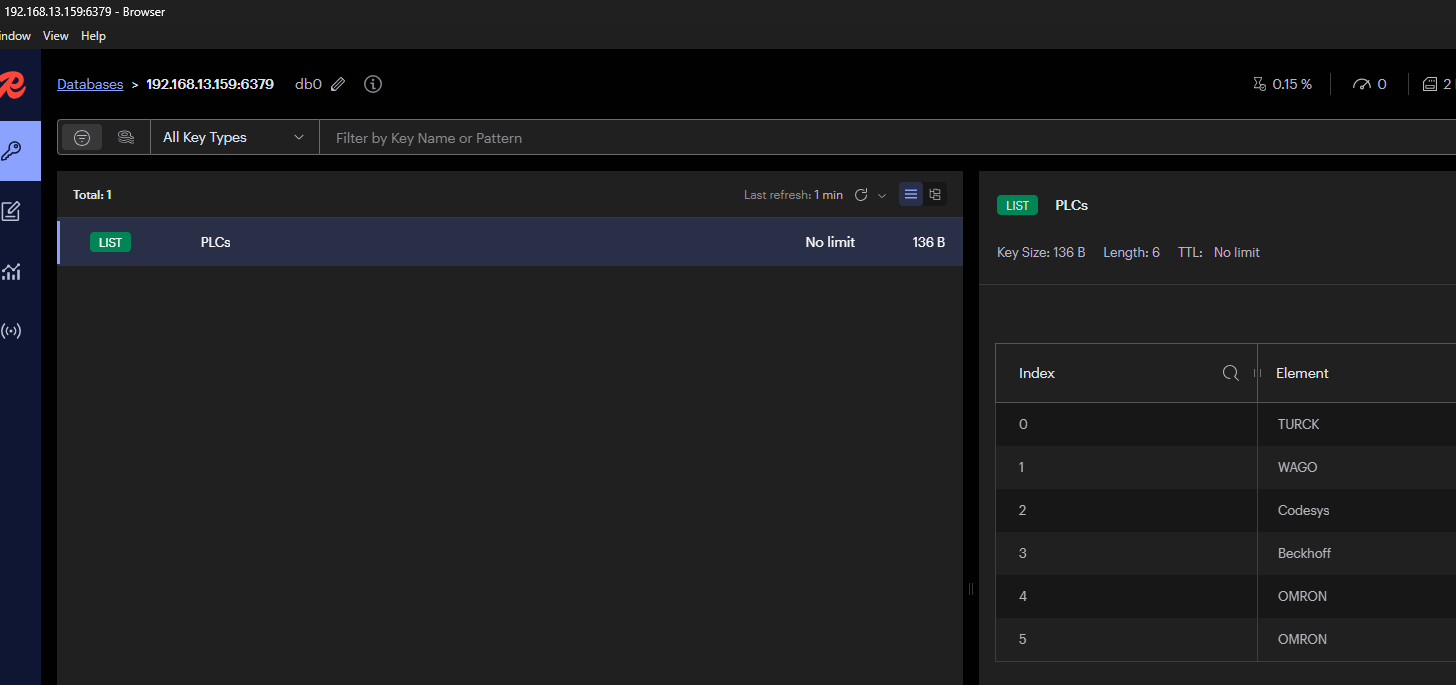Click the LIST badge in PLCs row

110,242
